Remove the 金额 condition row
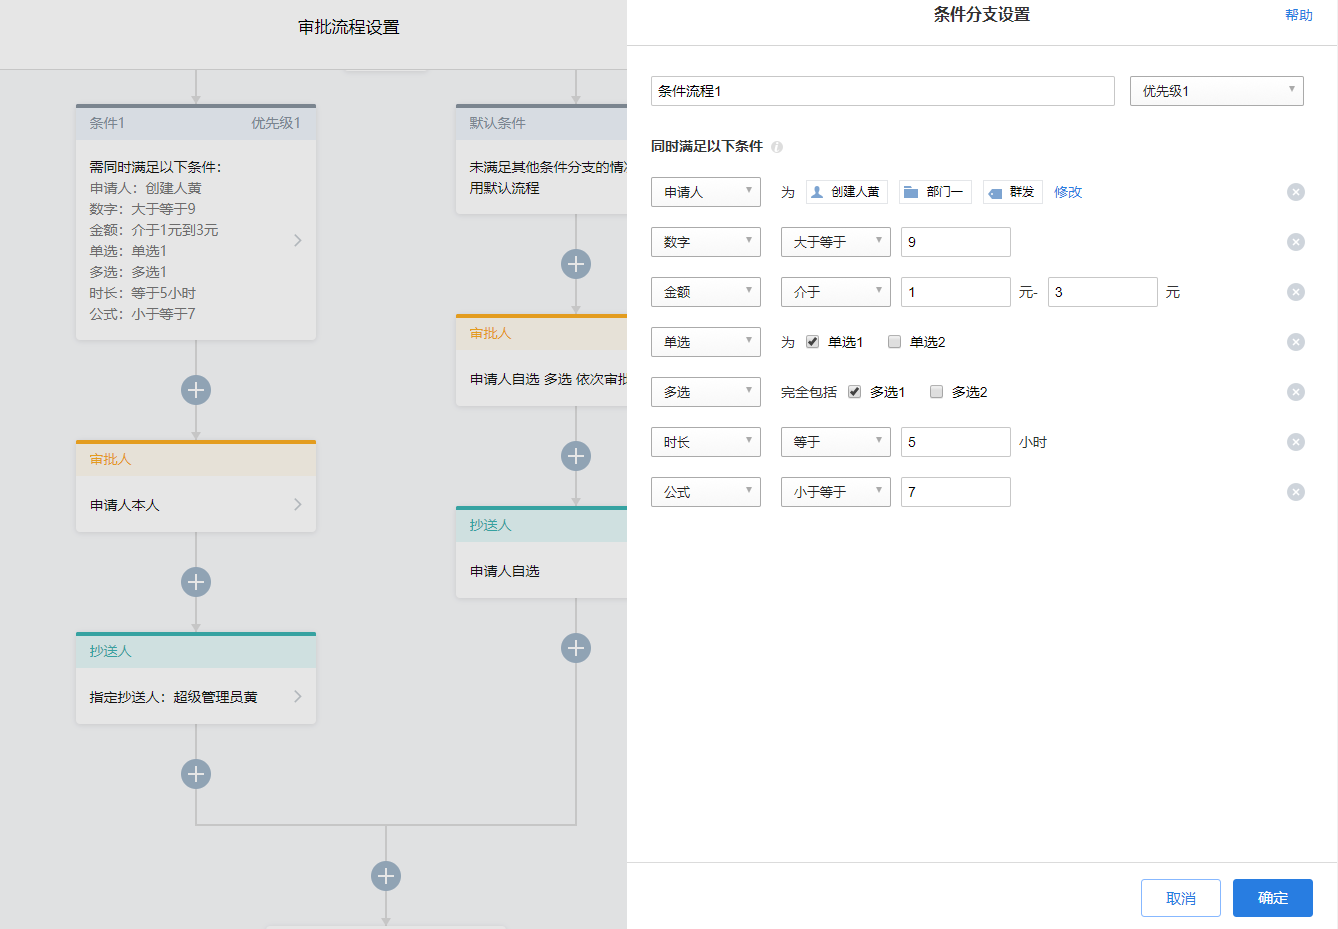The height and width of the screenshot is (929, 1338). [x=1295, y=292]
